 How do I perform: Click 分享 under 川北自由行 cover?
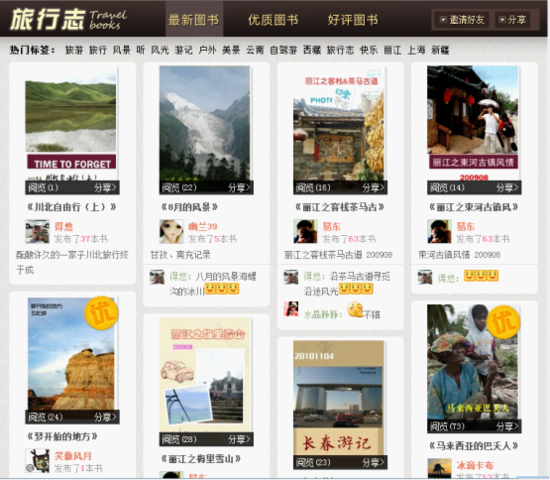click(105, 188)
